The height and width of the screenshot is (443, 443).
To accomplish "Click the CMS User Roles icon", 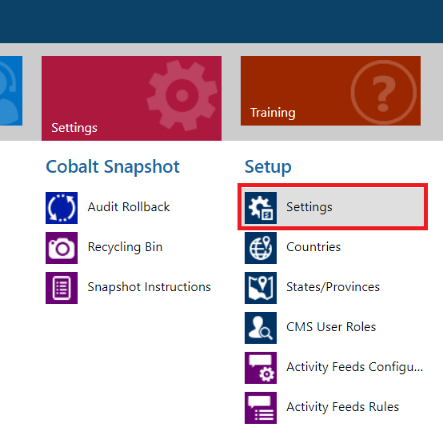I will [x=261, y=328].
